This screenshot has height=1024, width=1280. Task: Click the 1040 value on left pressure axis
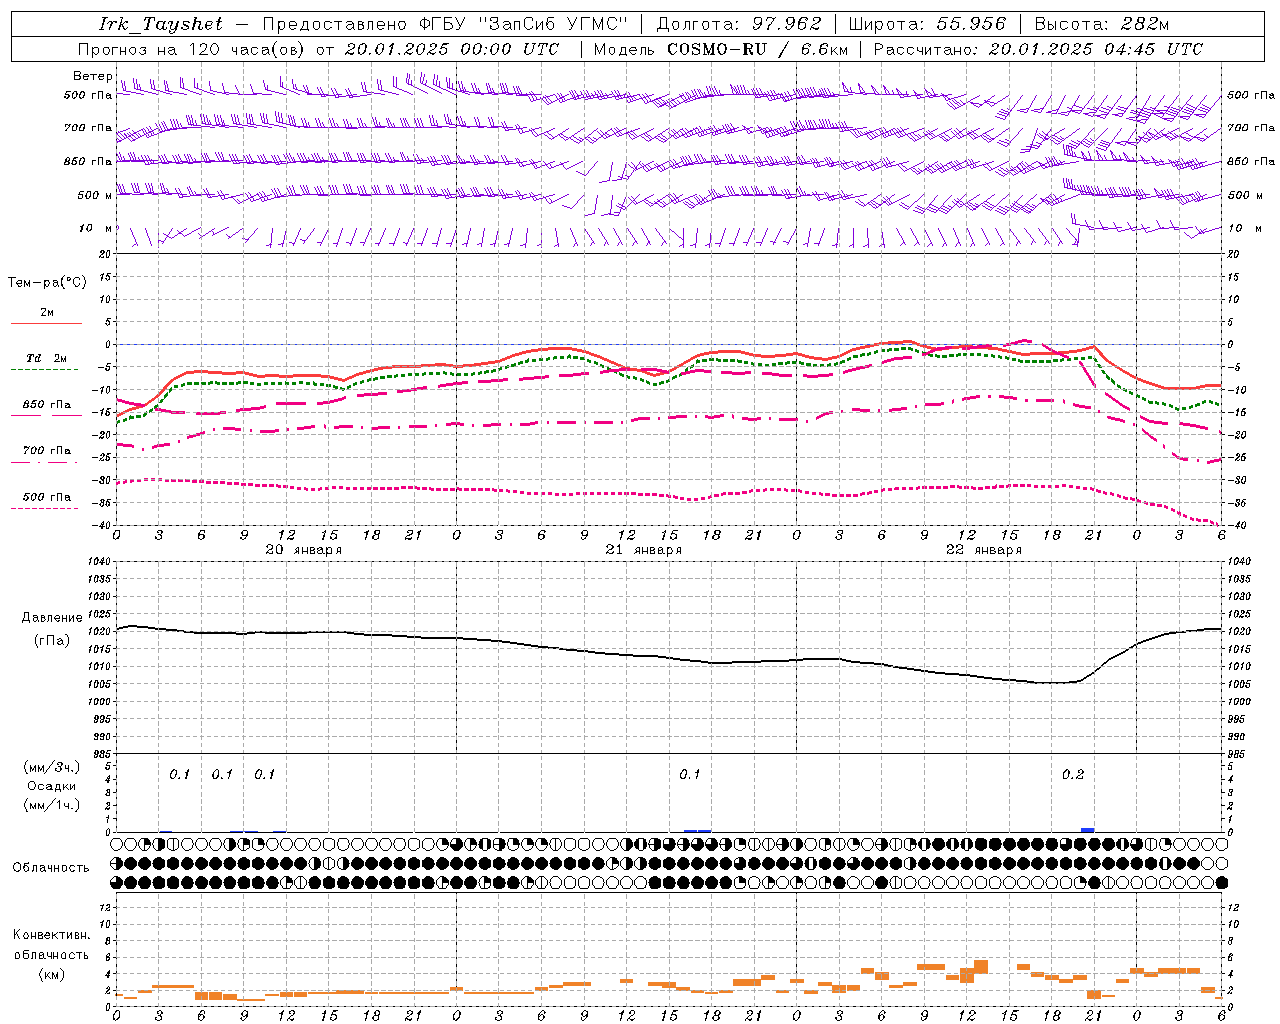99,562
